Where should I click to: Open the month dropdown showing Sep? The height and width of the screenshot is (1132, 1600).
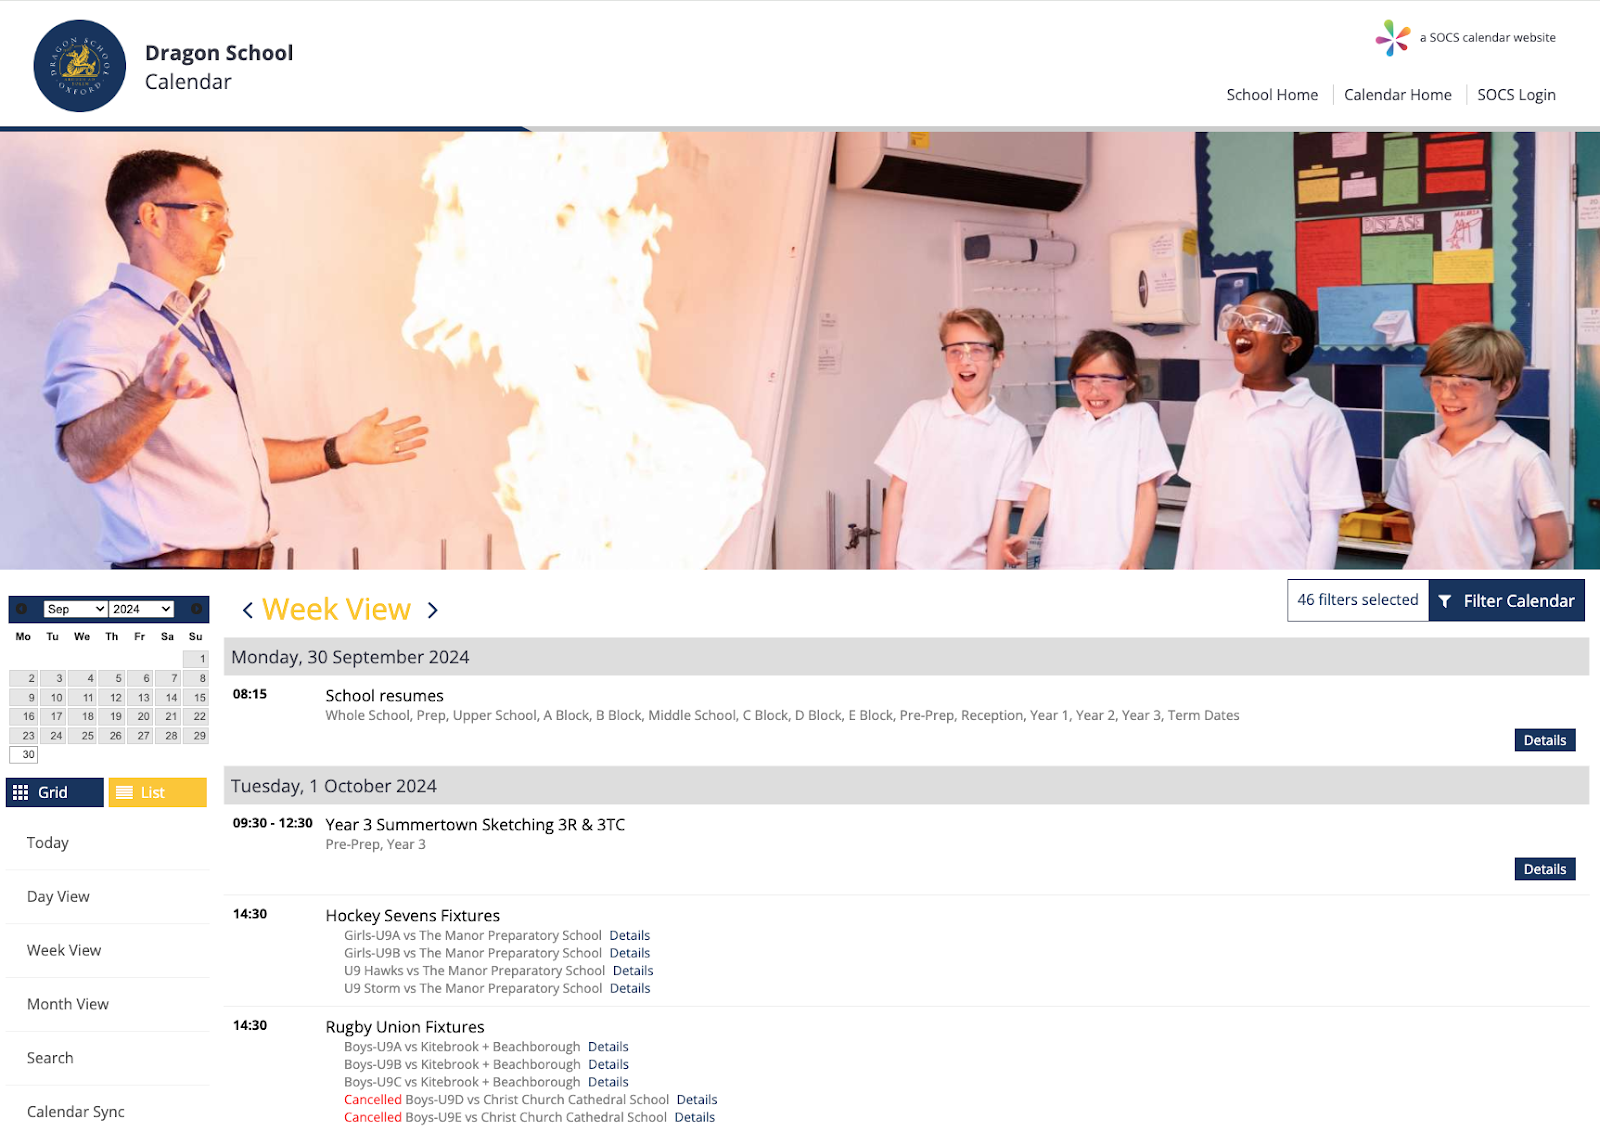point(75,609)
